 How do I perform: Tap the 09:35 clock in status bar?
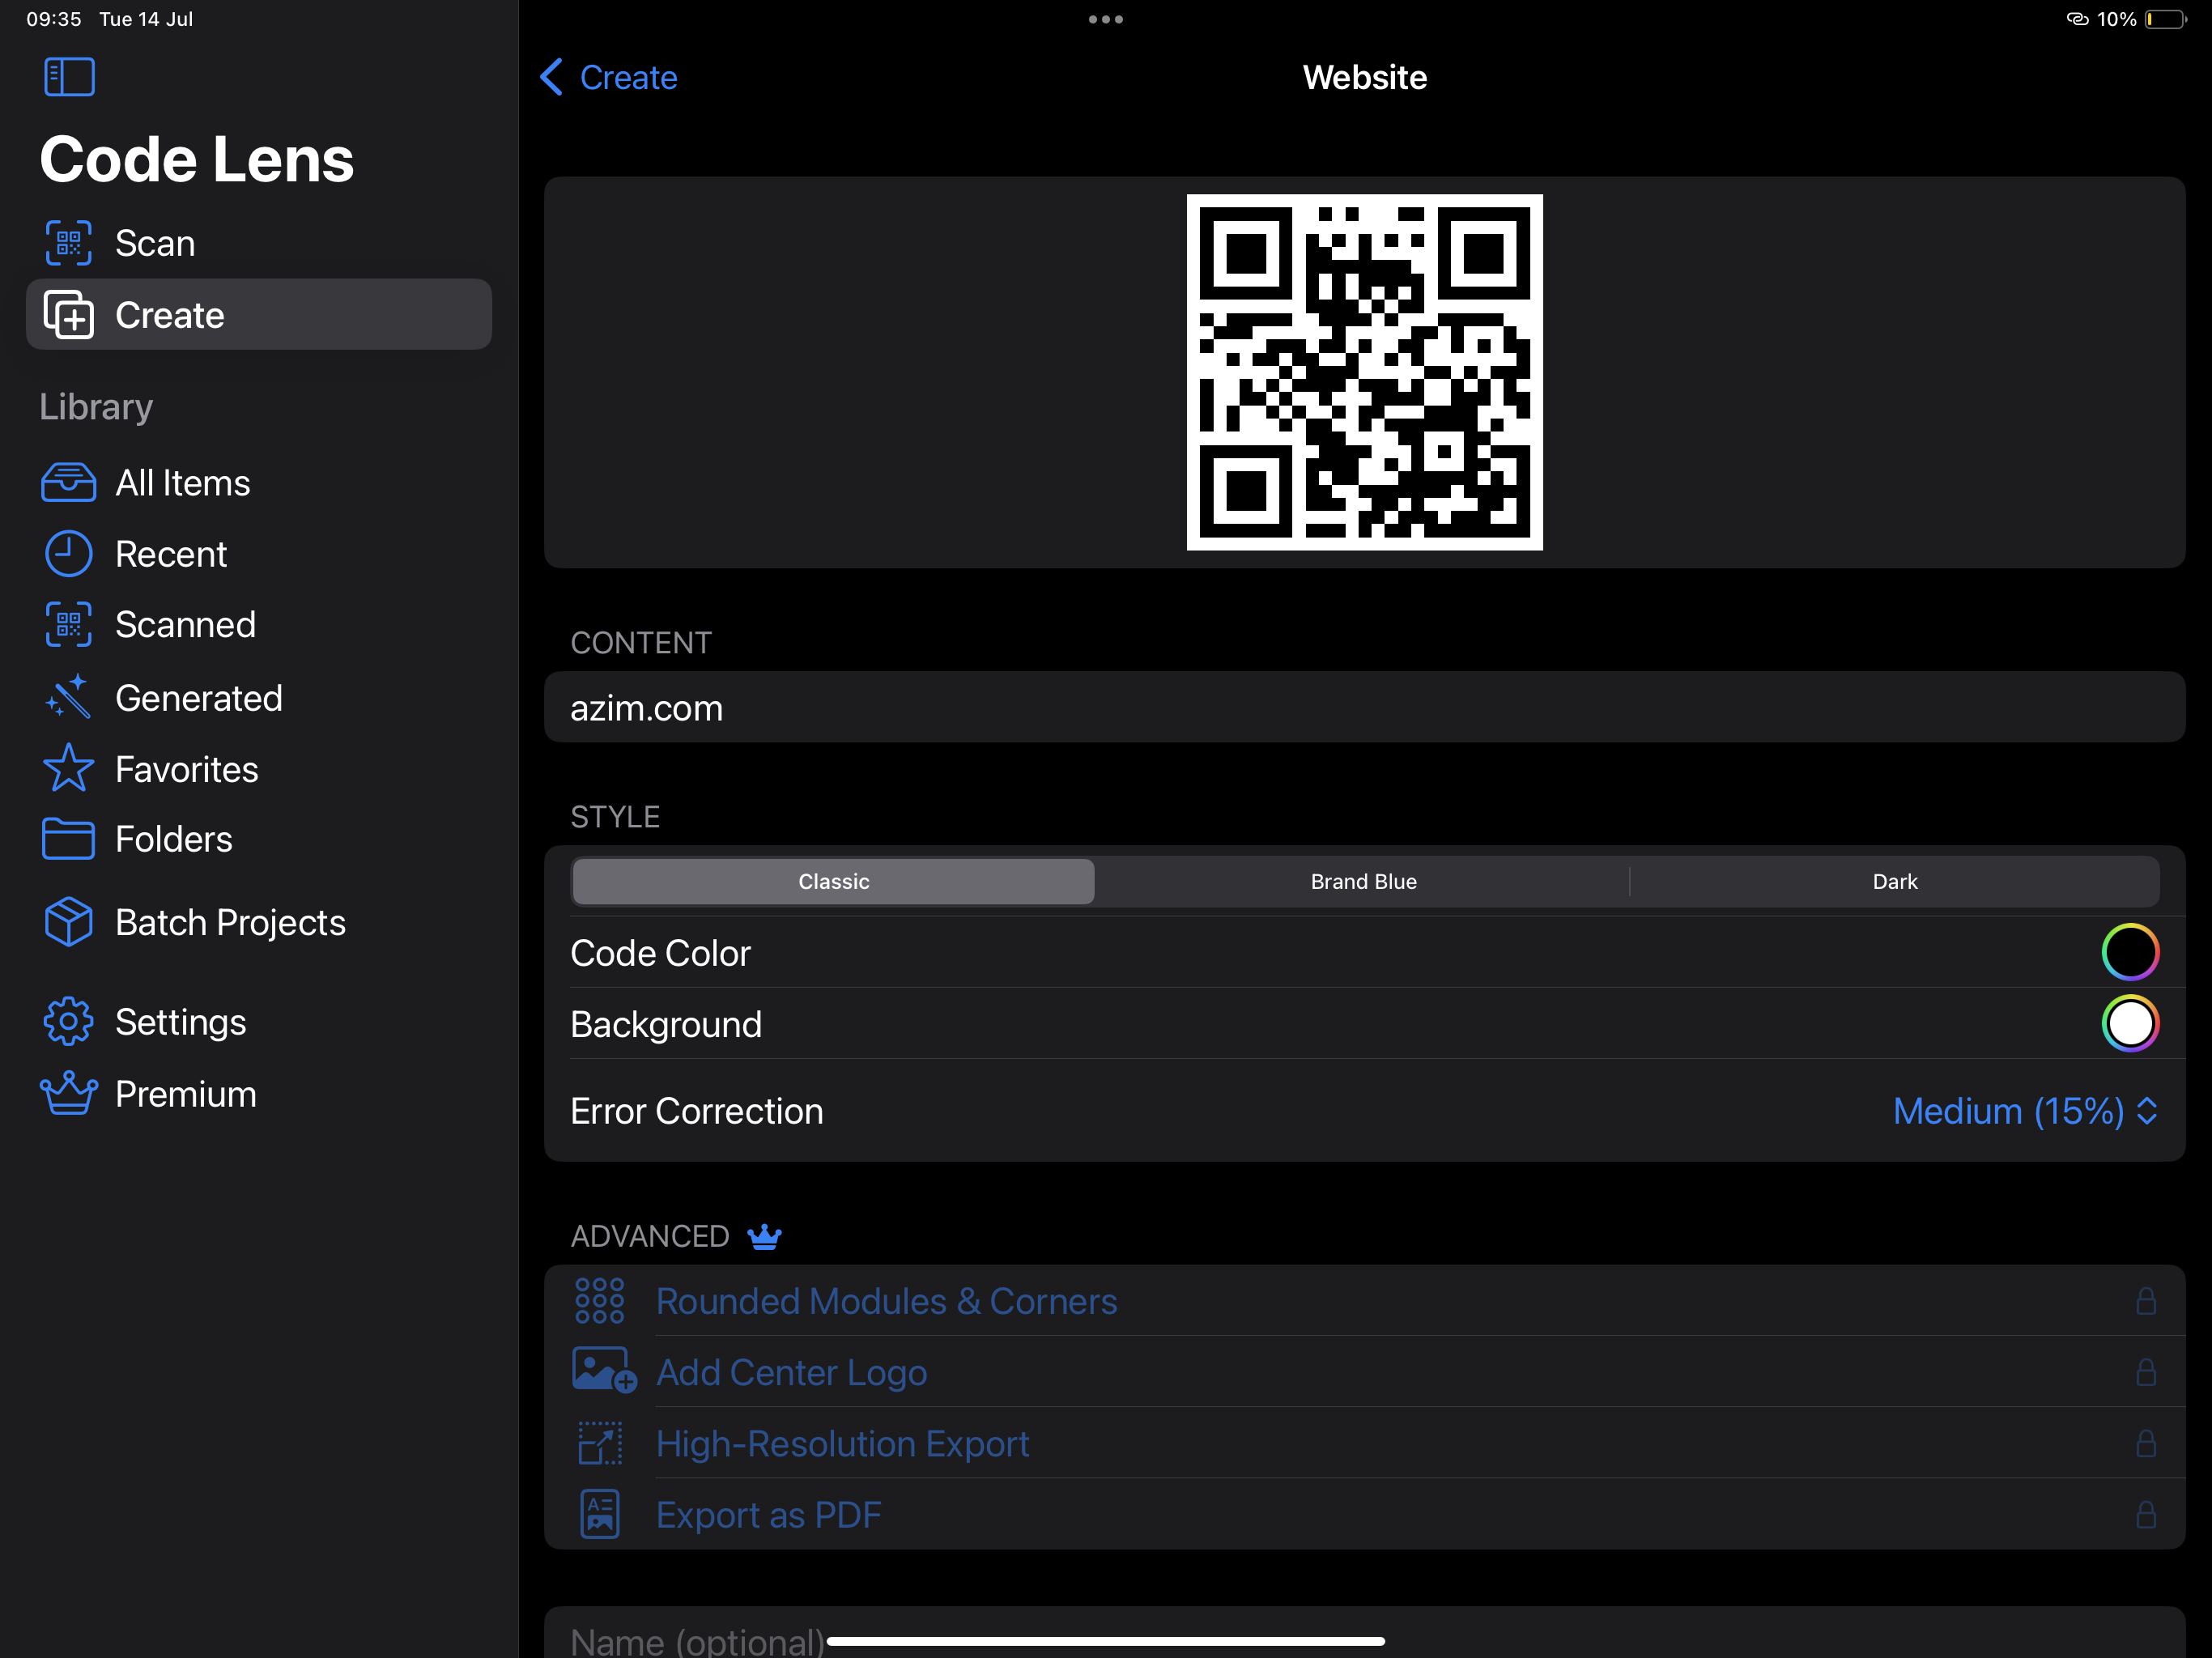[x=54, y=19]
